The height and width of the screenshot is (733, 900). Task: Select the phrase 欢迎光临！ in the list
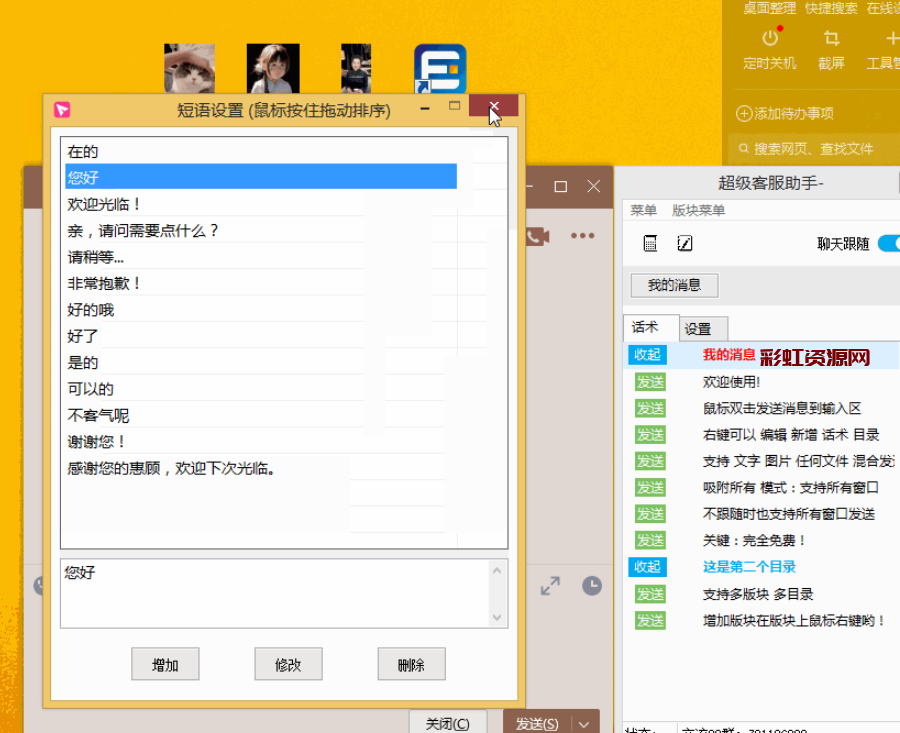point(105,204)
